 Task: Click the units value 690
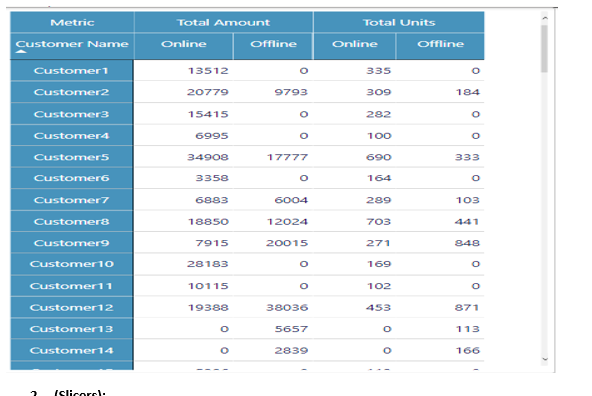(378, 157)
